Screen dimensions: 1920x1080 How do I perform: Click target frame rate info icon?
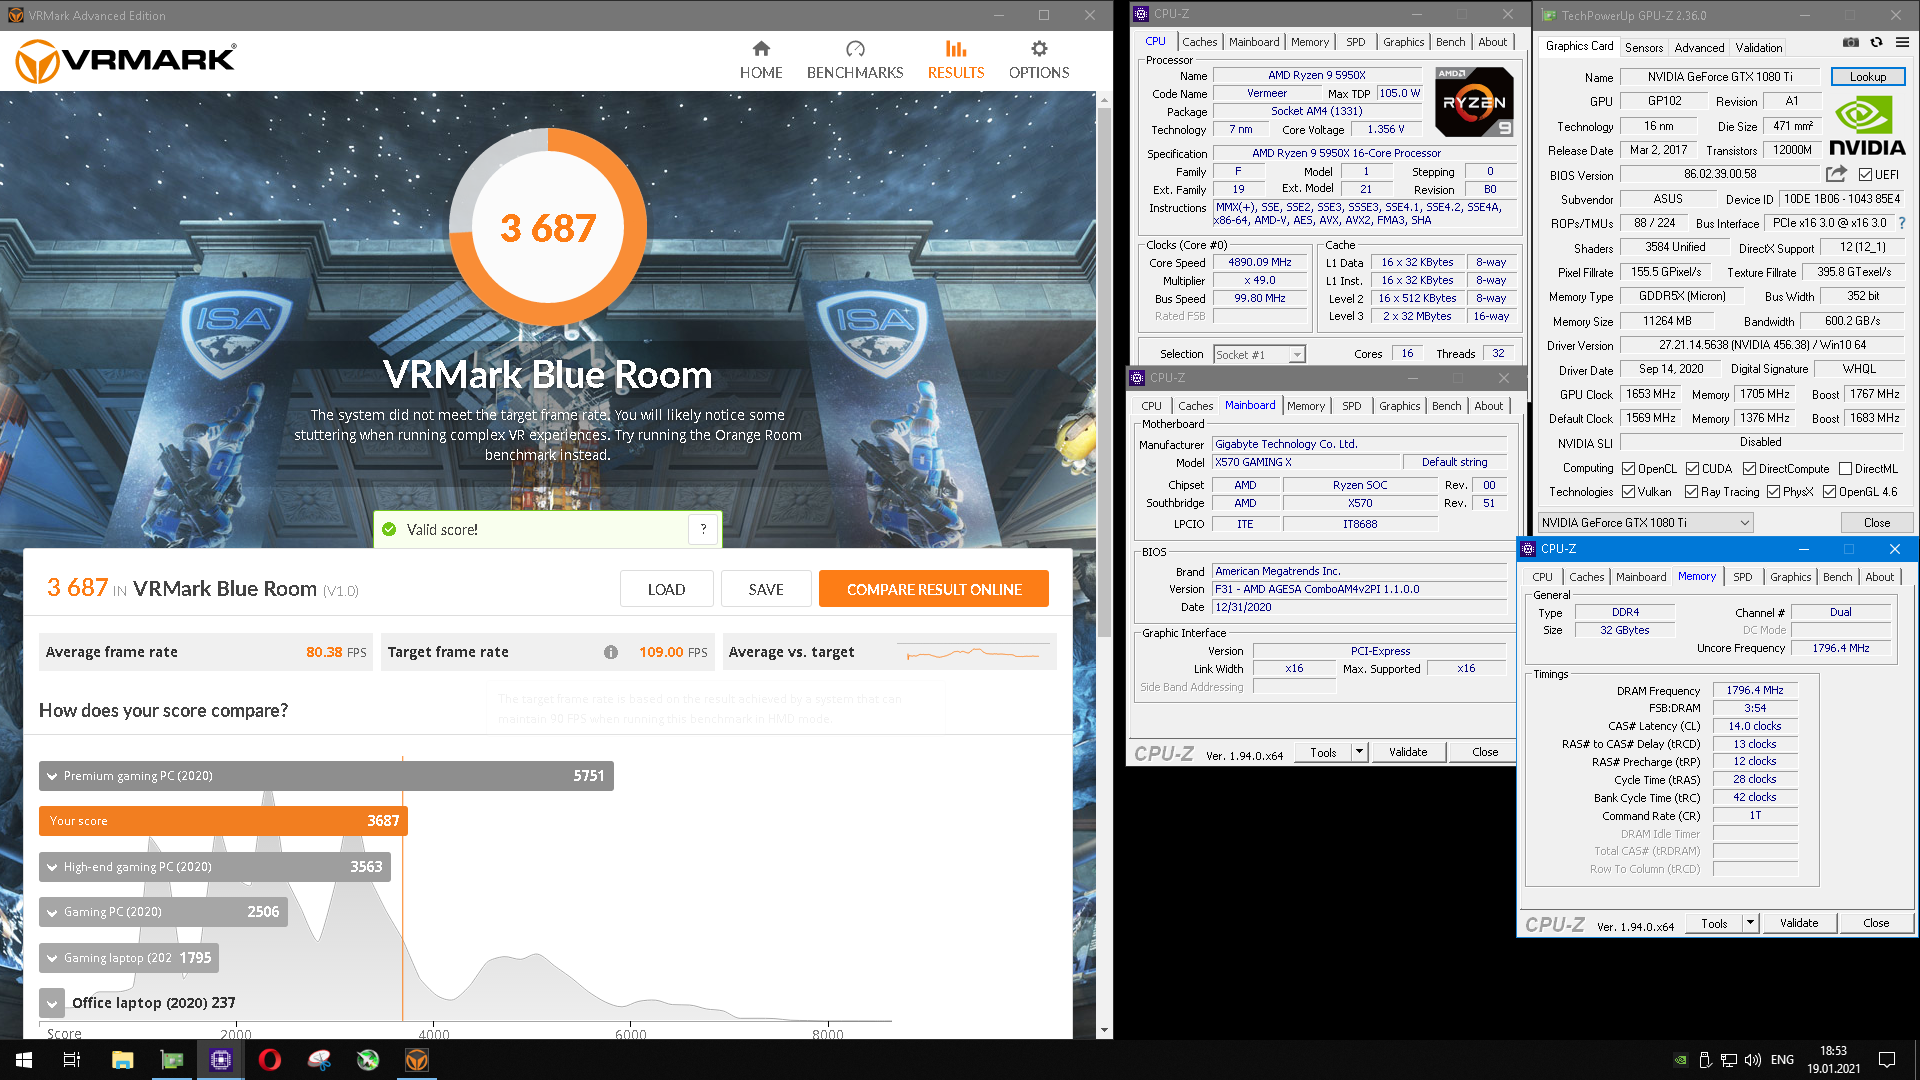(610, 652)
